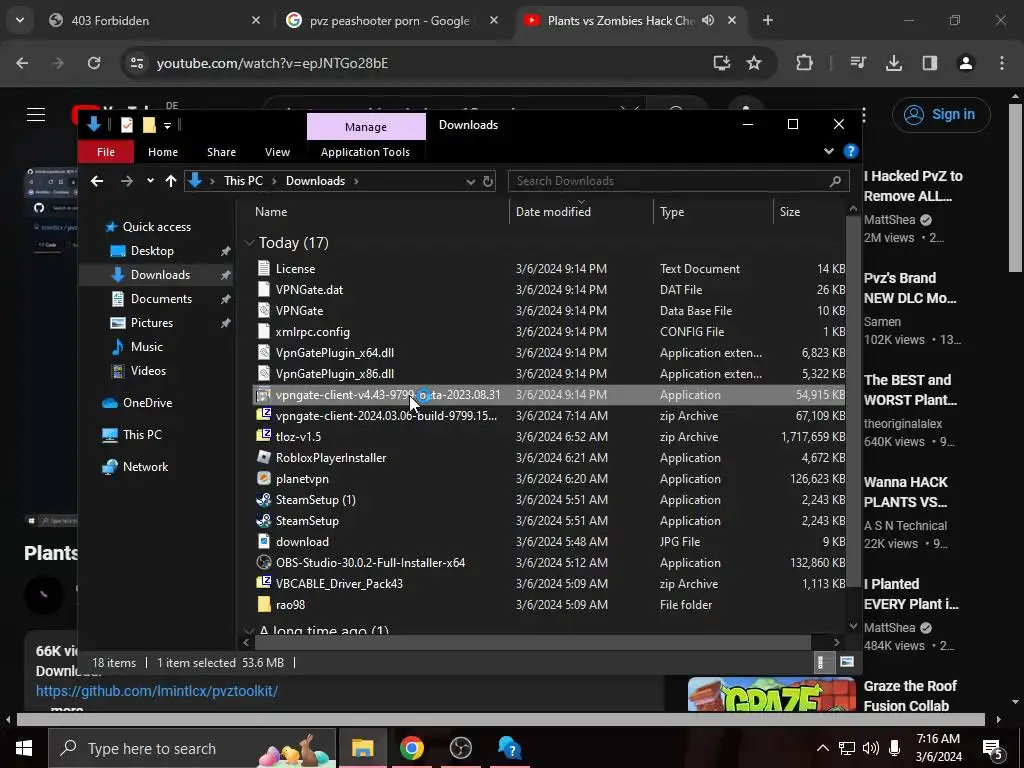The width and height of the screenshot is (1024, 768).
Task: Click the Chrome address bar URL
Action: pyautogui.click(x=272, y=63)
